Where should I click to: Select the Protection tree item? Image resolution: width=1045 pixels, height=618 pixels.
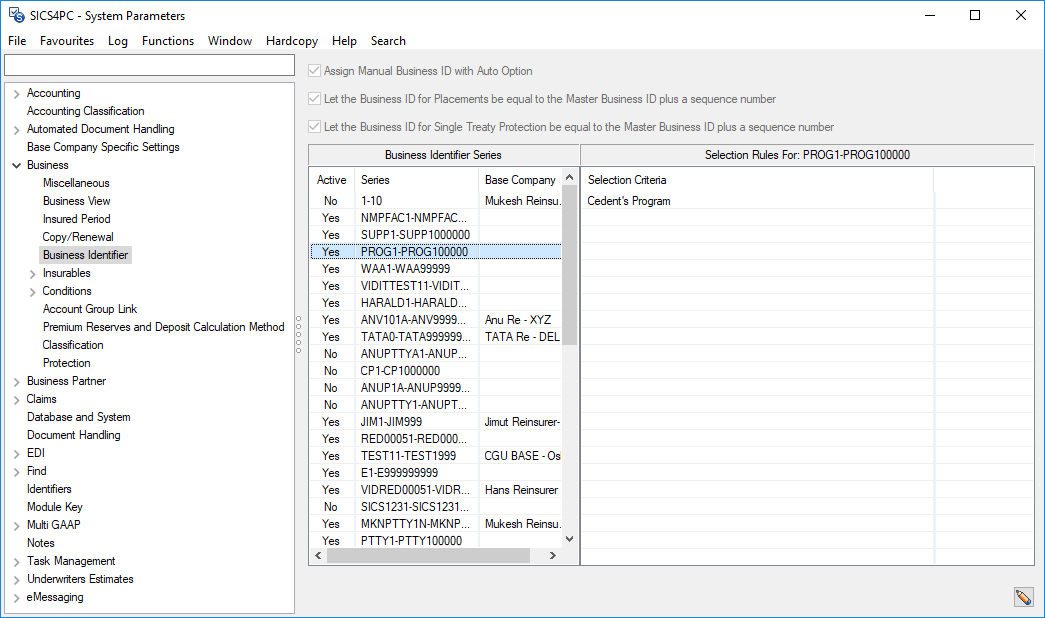(x=66, y=362)
